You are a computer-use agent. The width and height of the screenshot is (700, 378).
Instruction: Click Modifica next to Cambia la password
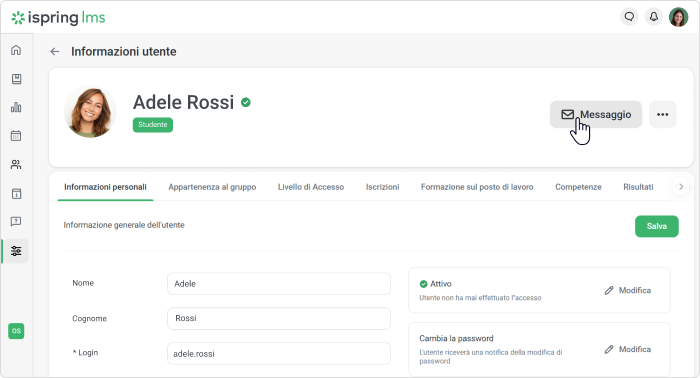click(628, 349)
